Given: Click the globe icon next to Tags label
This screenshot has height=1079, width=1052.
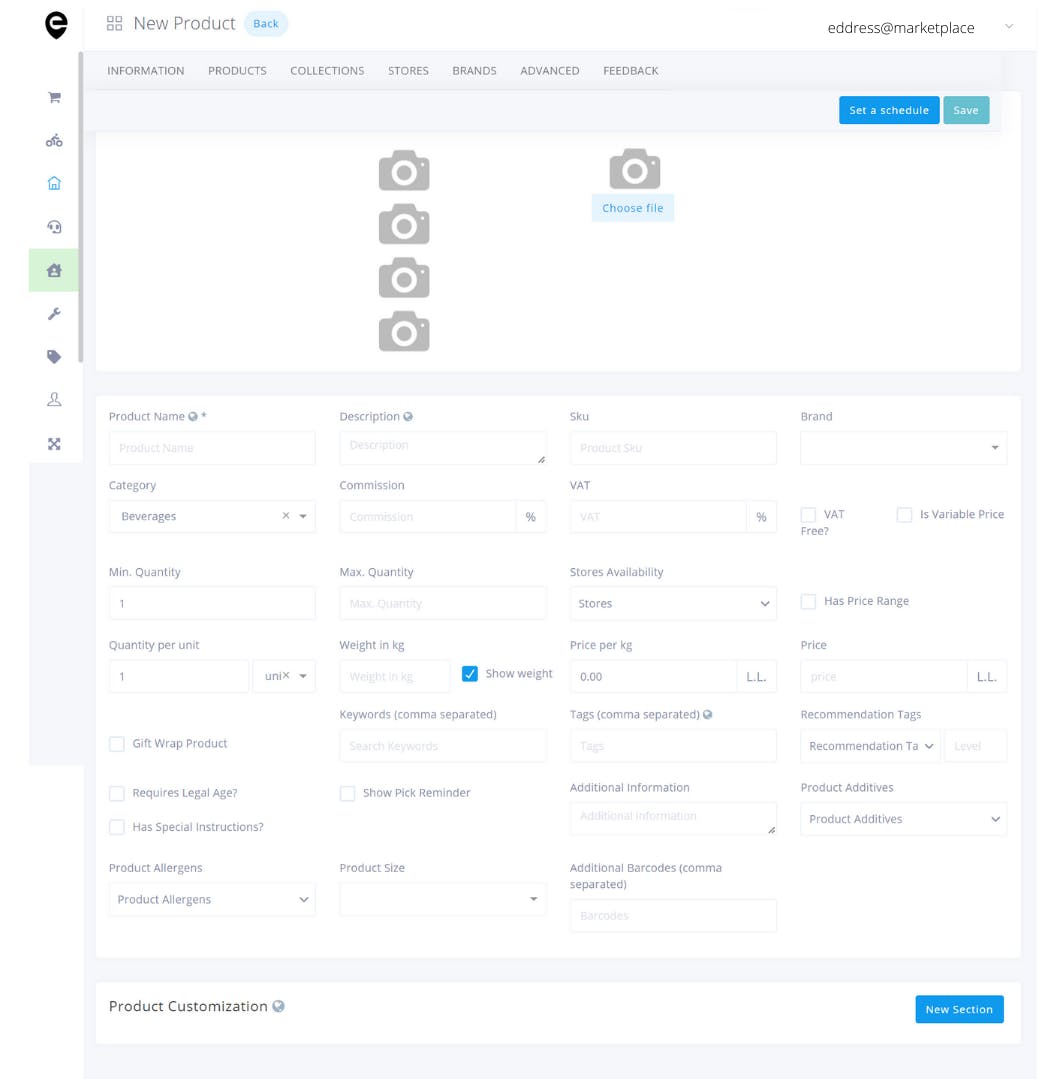Looking at the screenshot, I should [x=707, y=714].
